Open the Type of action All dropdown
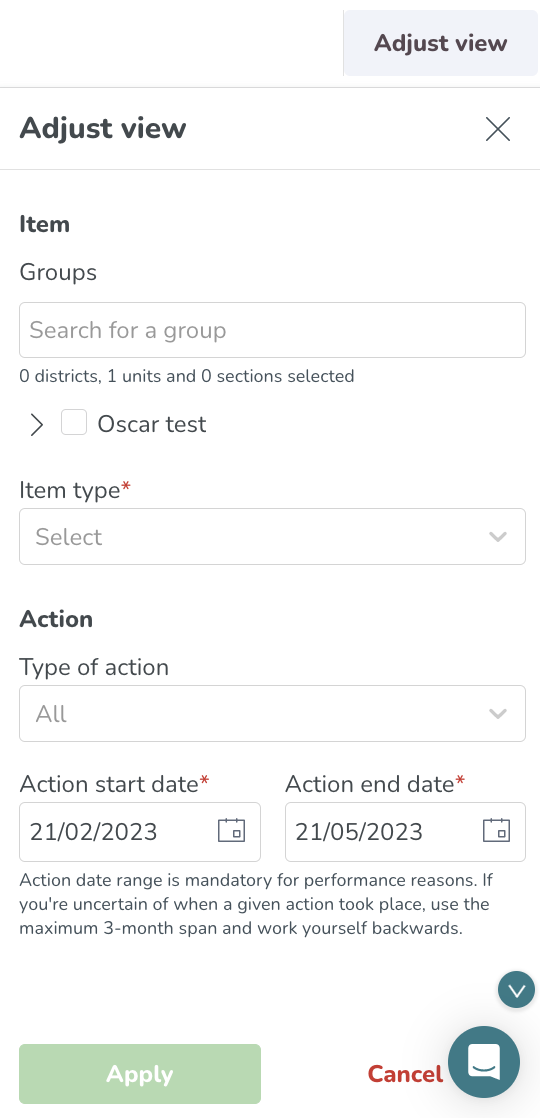The width and height of the screenshot is (540, 1118). 272,713
